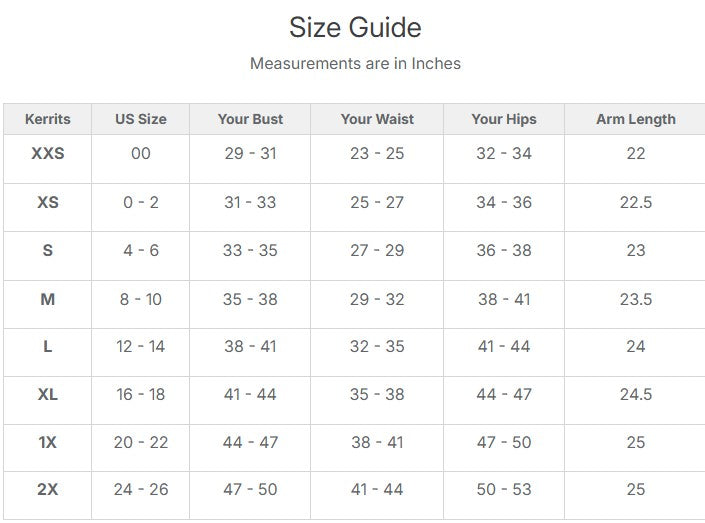Select the M size row label

(x=48, y=299)
